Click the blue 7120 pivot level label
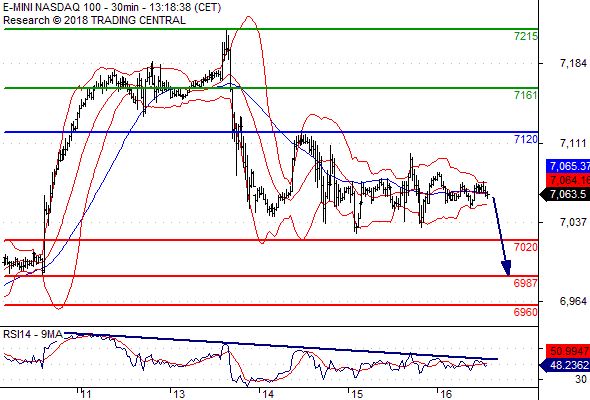Image resolution: width=590 pixels, height=400 pixels. 526,140
